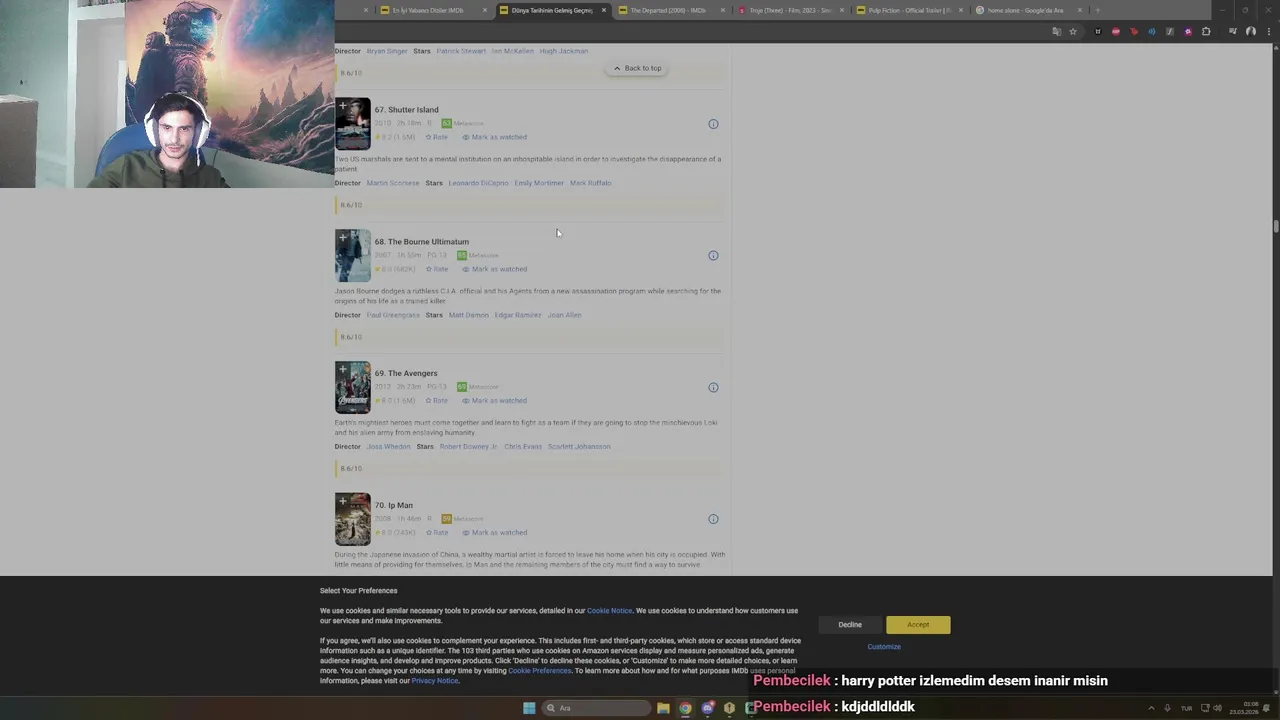Viewport: 1280px width, 720px height.
Task: Open Chris Evans star link
Action: tap(523, 447)
